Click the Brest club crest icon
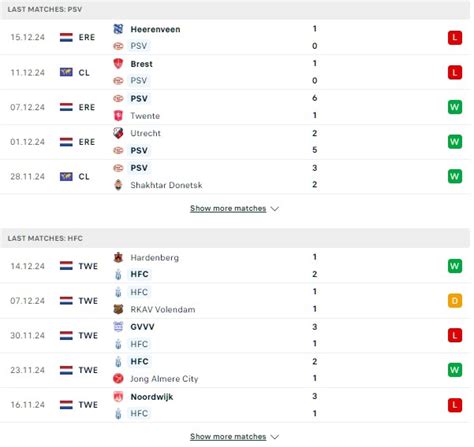The image size is (474, 447). [118, 64]
